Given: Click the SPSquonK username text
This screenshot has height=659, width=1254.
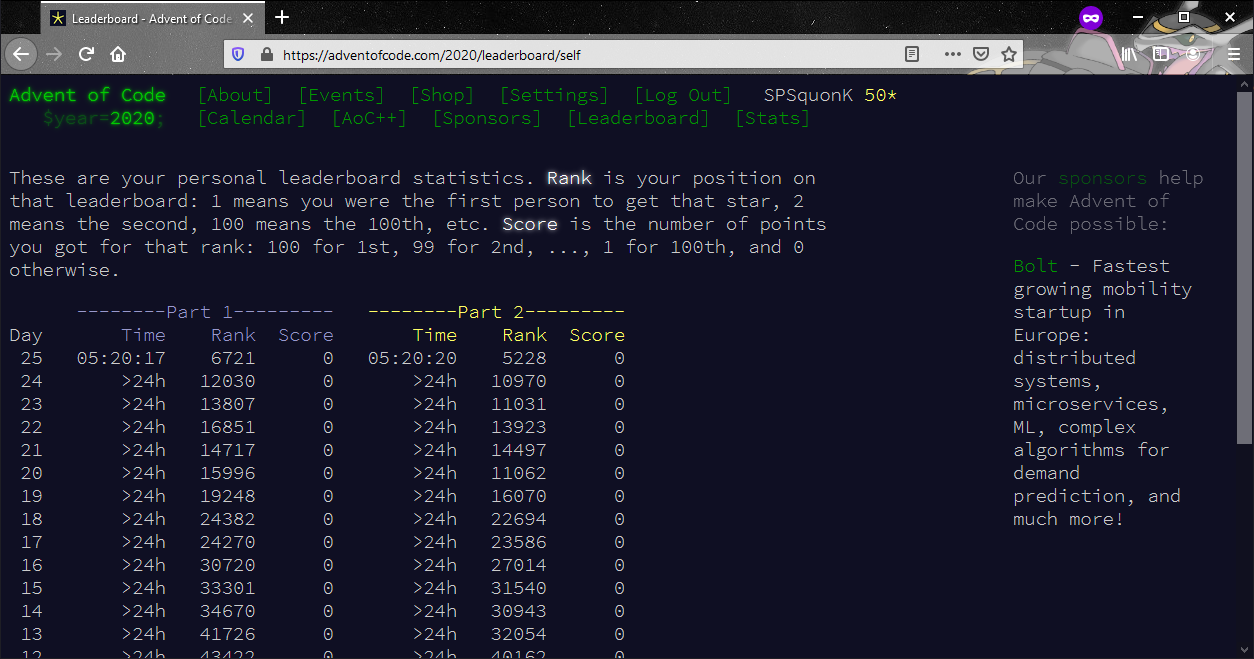Looking at the screenshot, I should click(x=808, y=95).
